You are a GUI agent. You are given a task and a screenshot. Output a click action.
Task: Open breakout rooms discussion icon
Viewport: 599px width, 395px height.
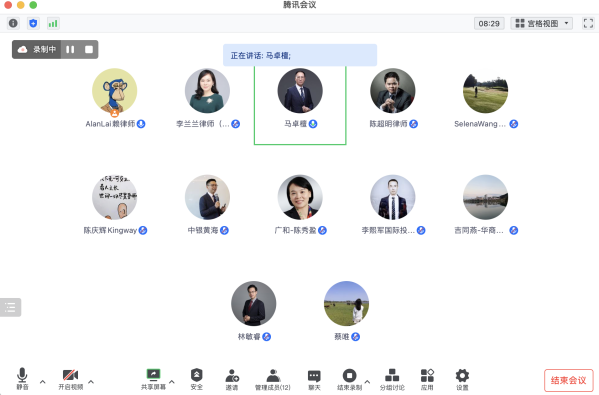coord(392,379)
